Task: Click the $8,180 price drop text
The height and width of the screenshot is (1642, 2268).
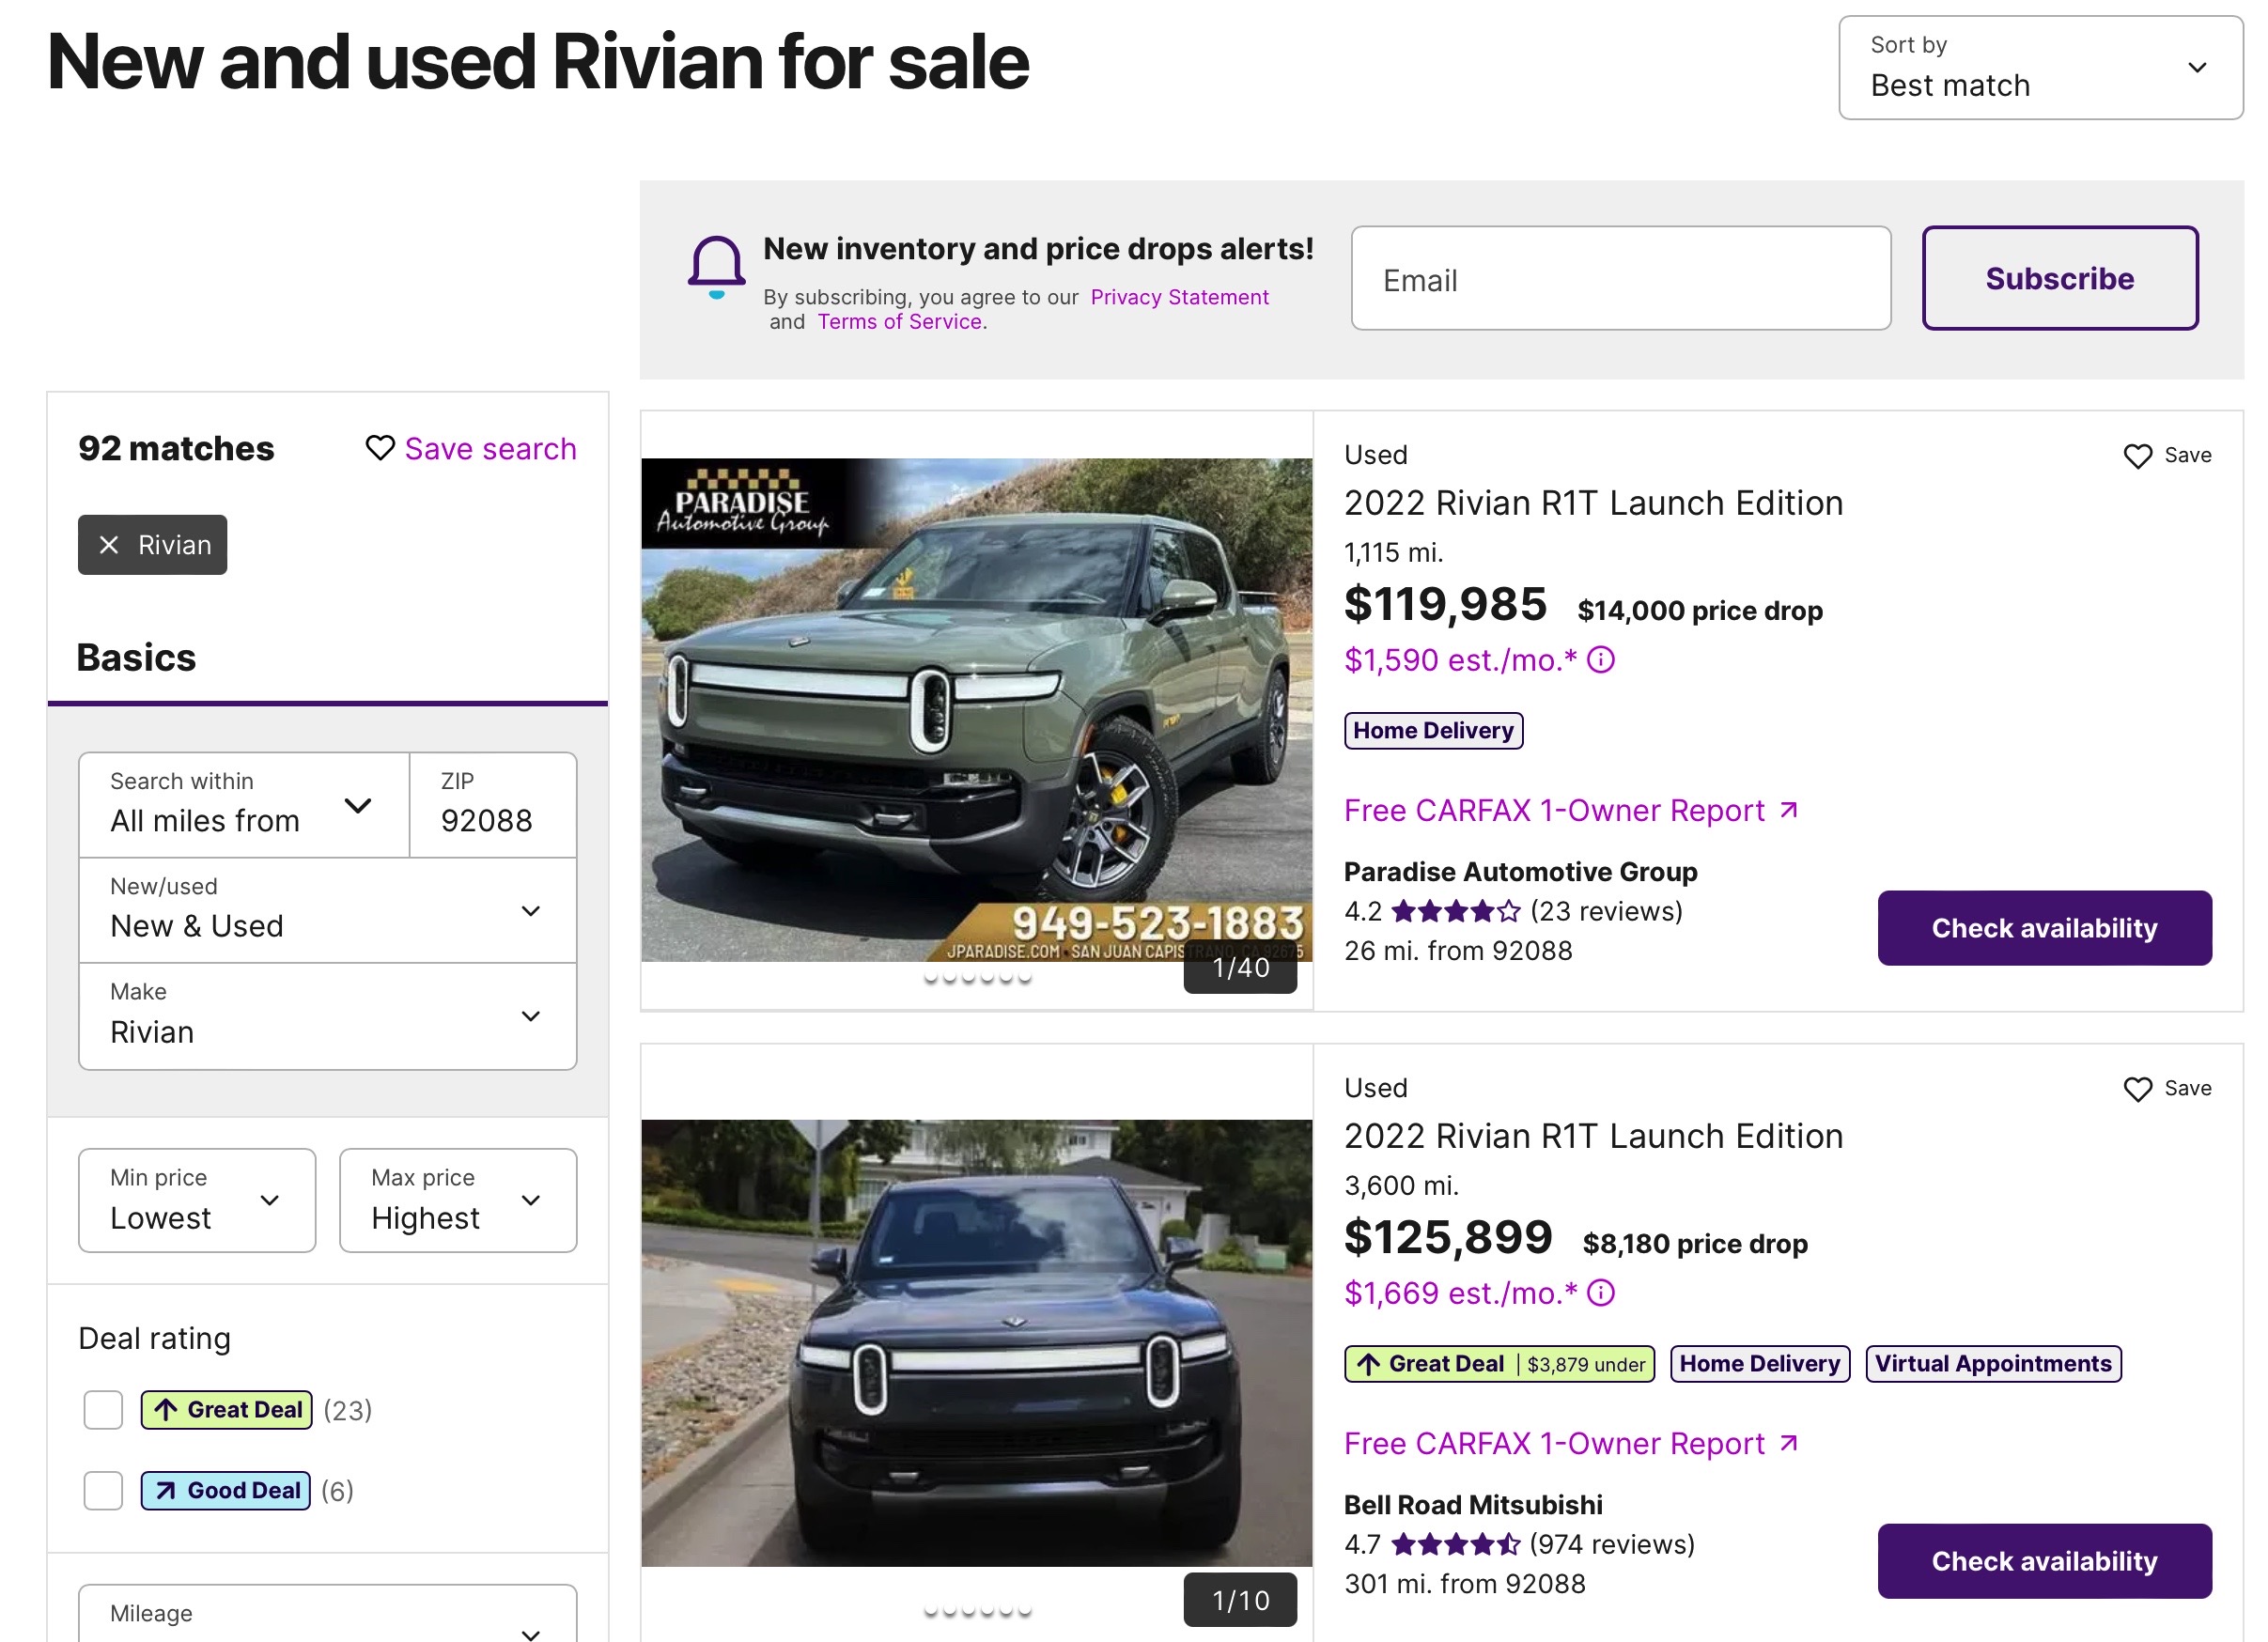Action: [1695, 1243]
